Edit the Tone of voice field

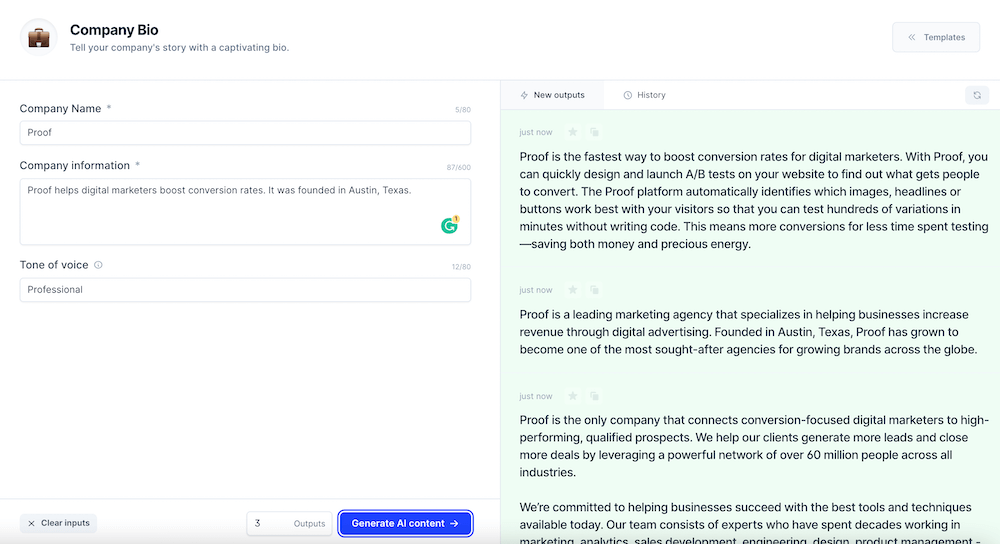pyautogui.click(x=245, y=290)
